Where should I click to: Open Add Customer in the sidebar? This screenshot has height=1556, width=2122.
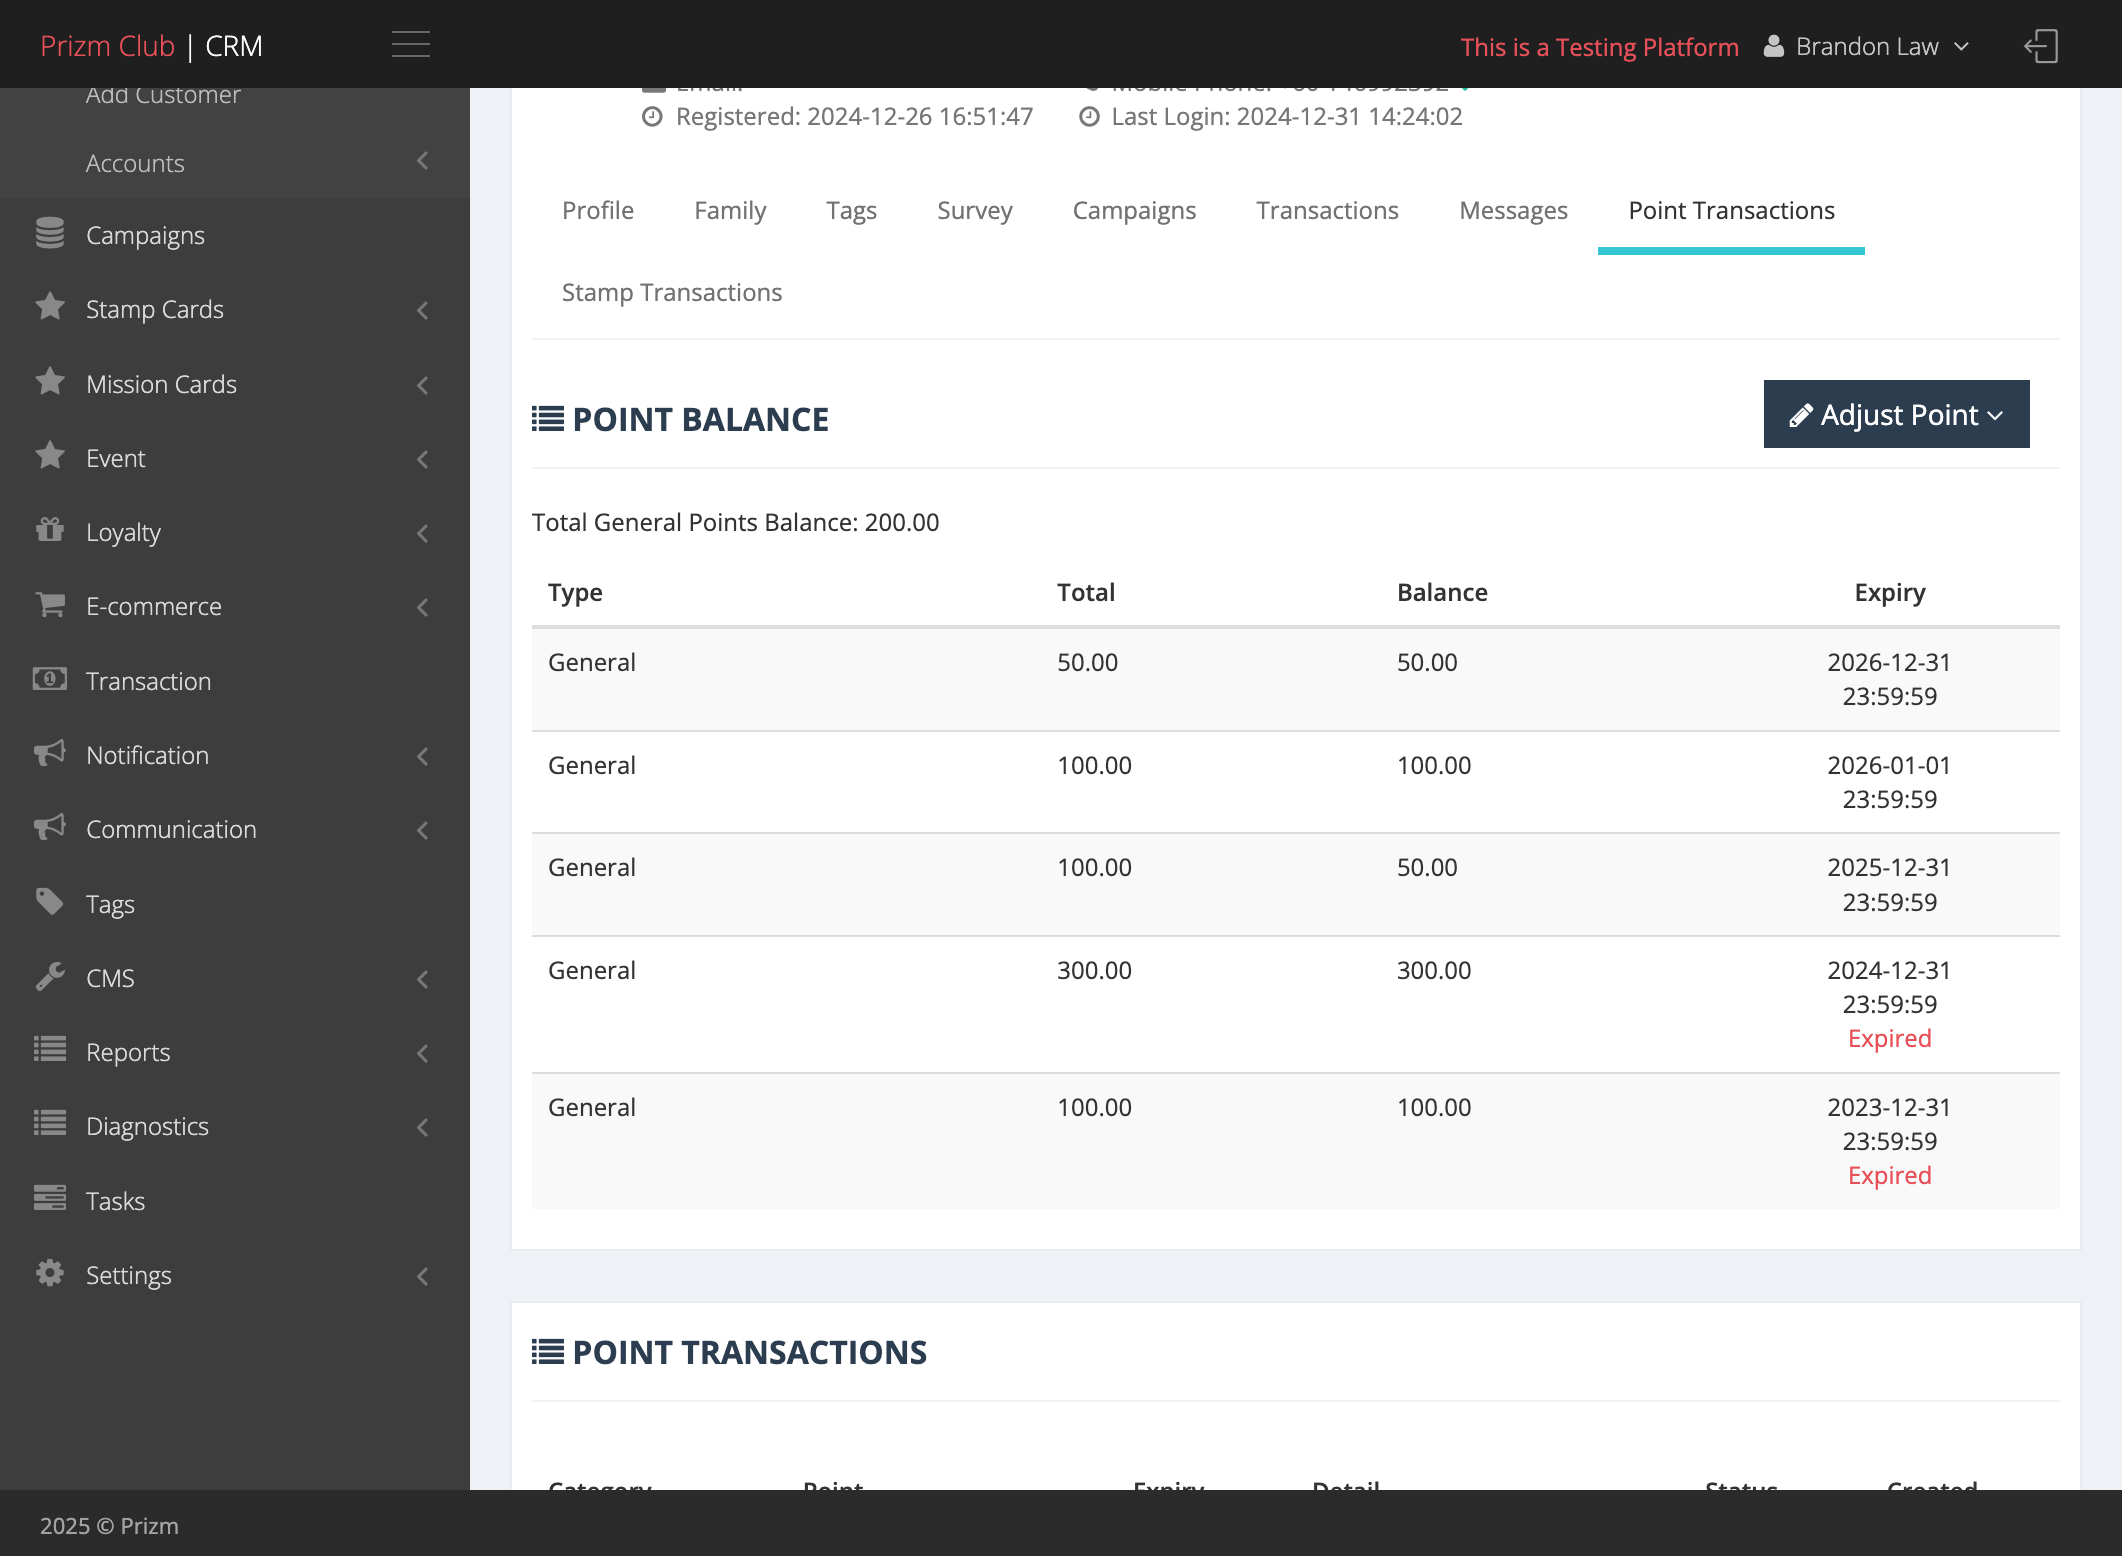(x=163, y=96)
